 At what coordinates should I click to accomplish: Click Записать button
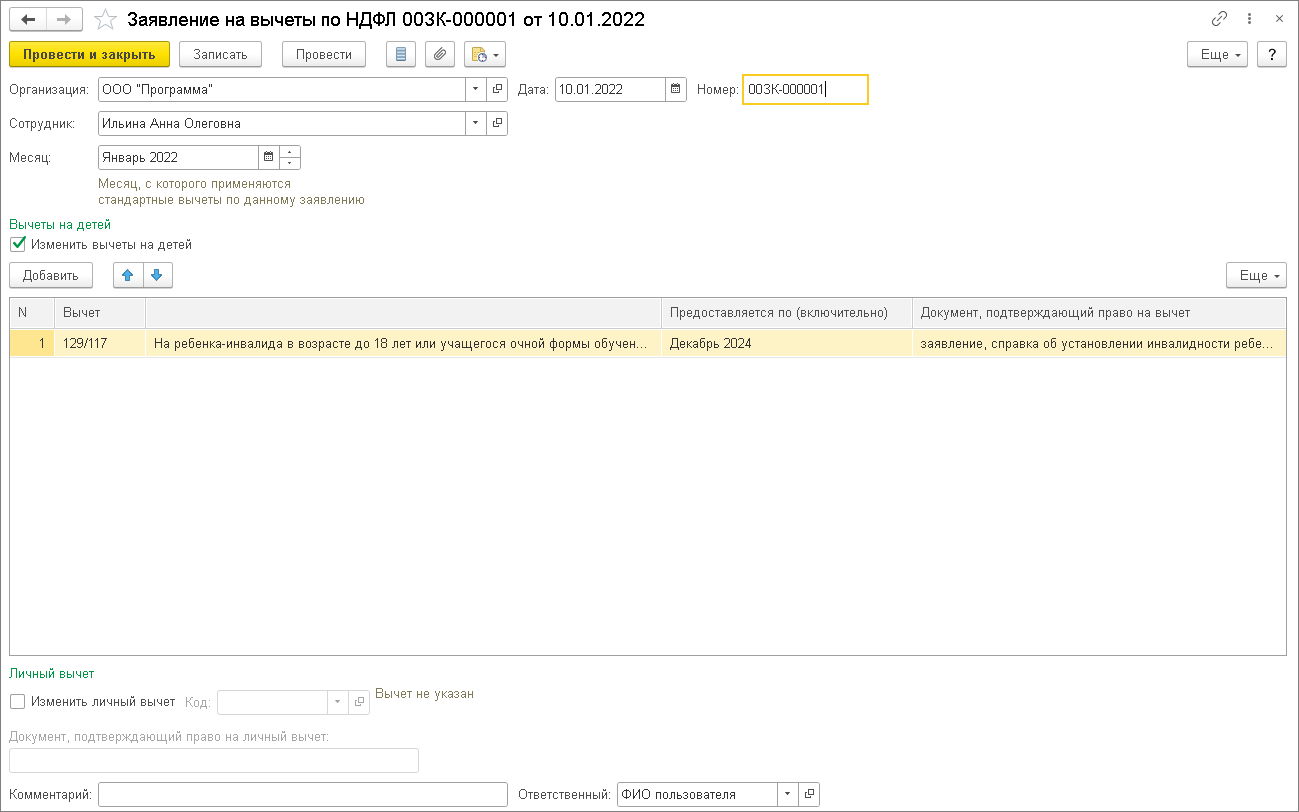pos(220,54)
